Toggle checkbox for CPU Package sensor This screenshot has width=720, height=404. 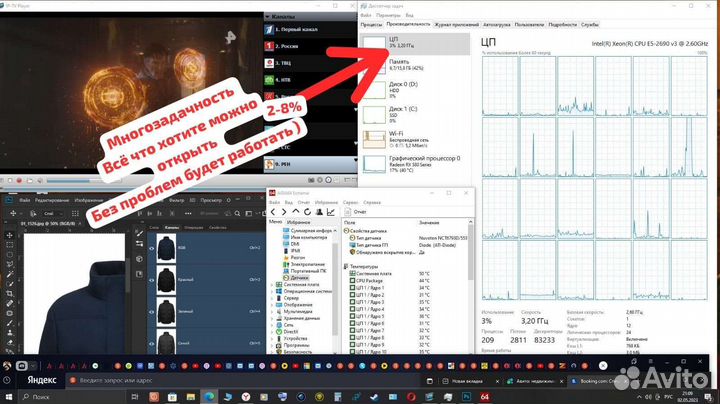(352, 281)
